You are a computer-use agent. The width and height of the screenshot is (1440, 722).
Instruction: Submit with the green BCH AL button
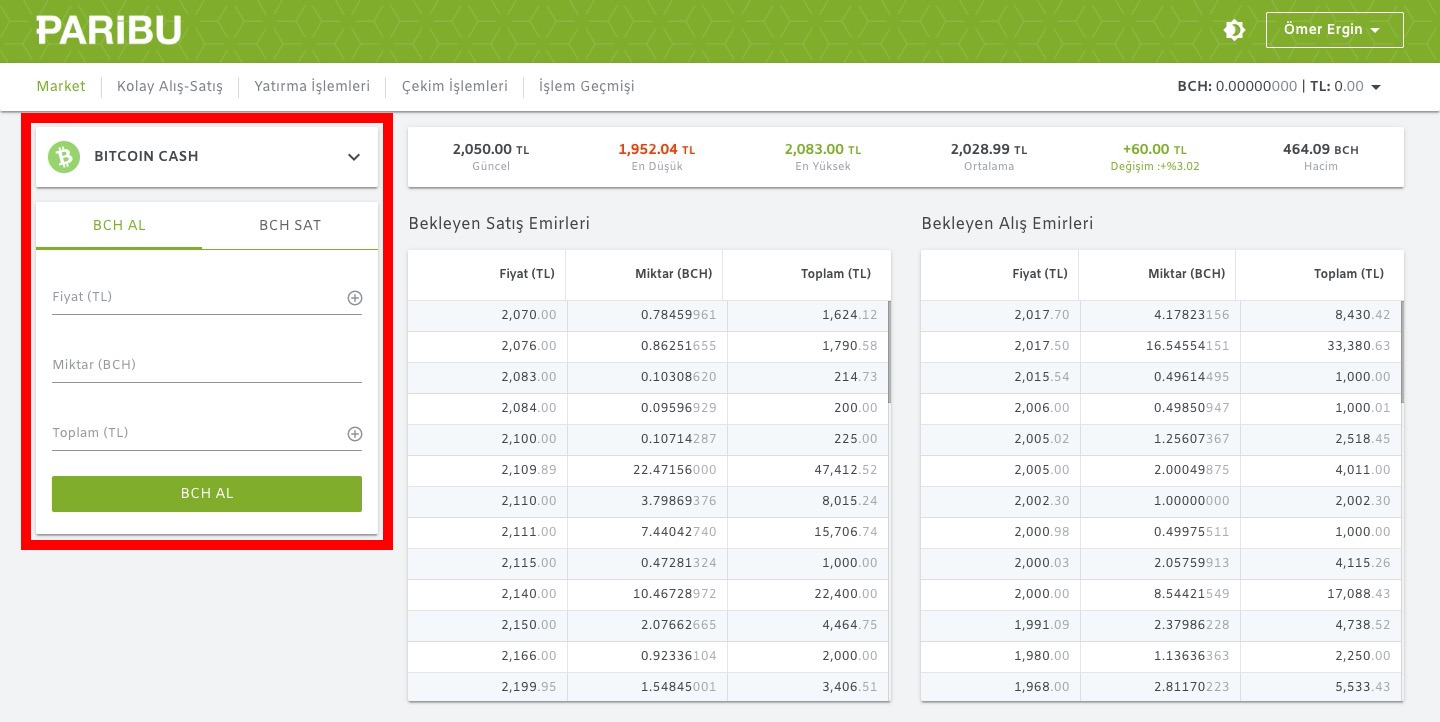[x=207, y=494]
